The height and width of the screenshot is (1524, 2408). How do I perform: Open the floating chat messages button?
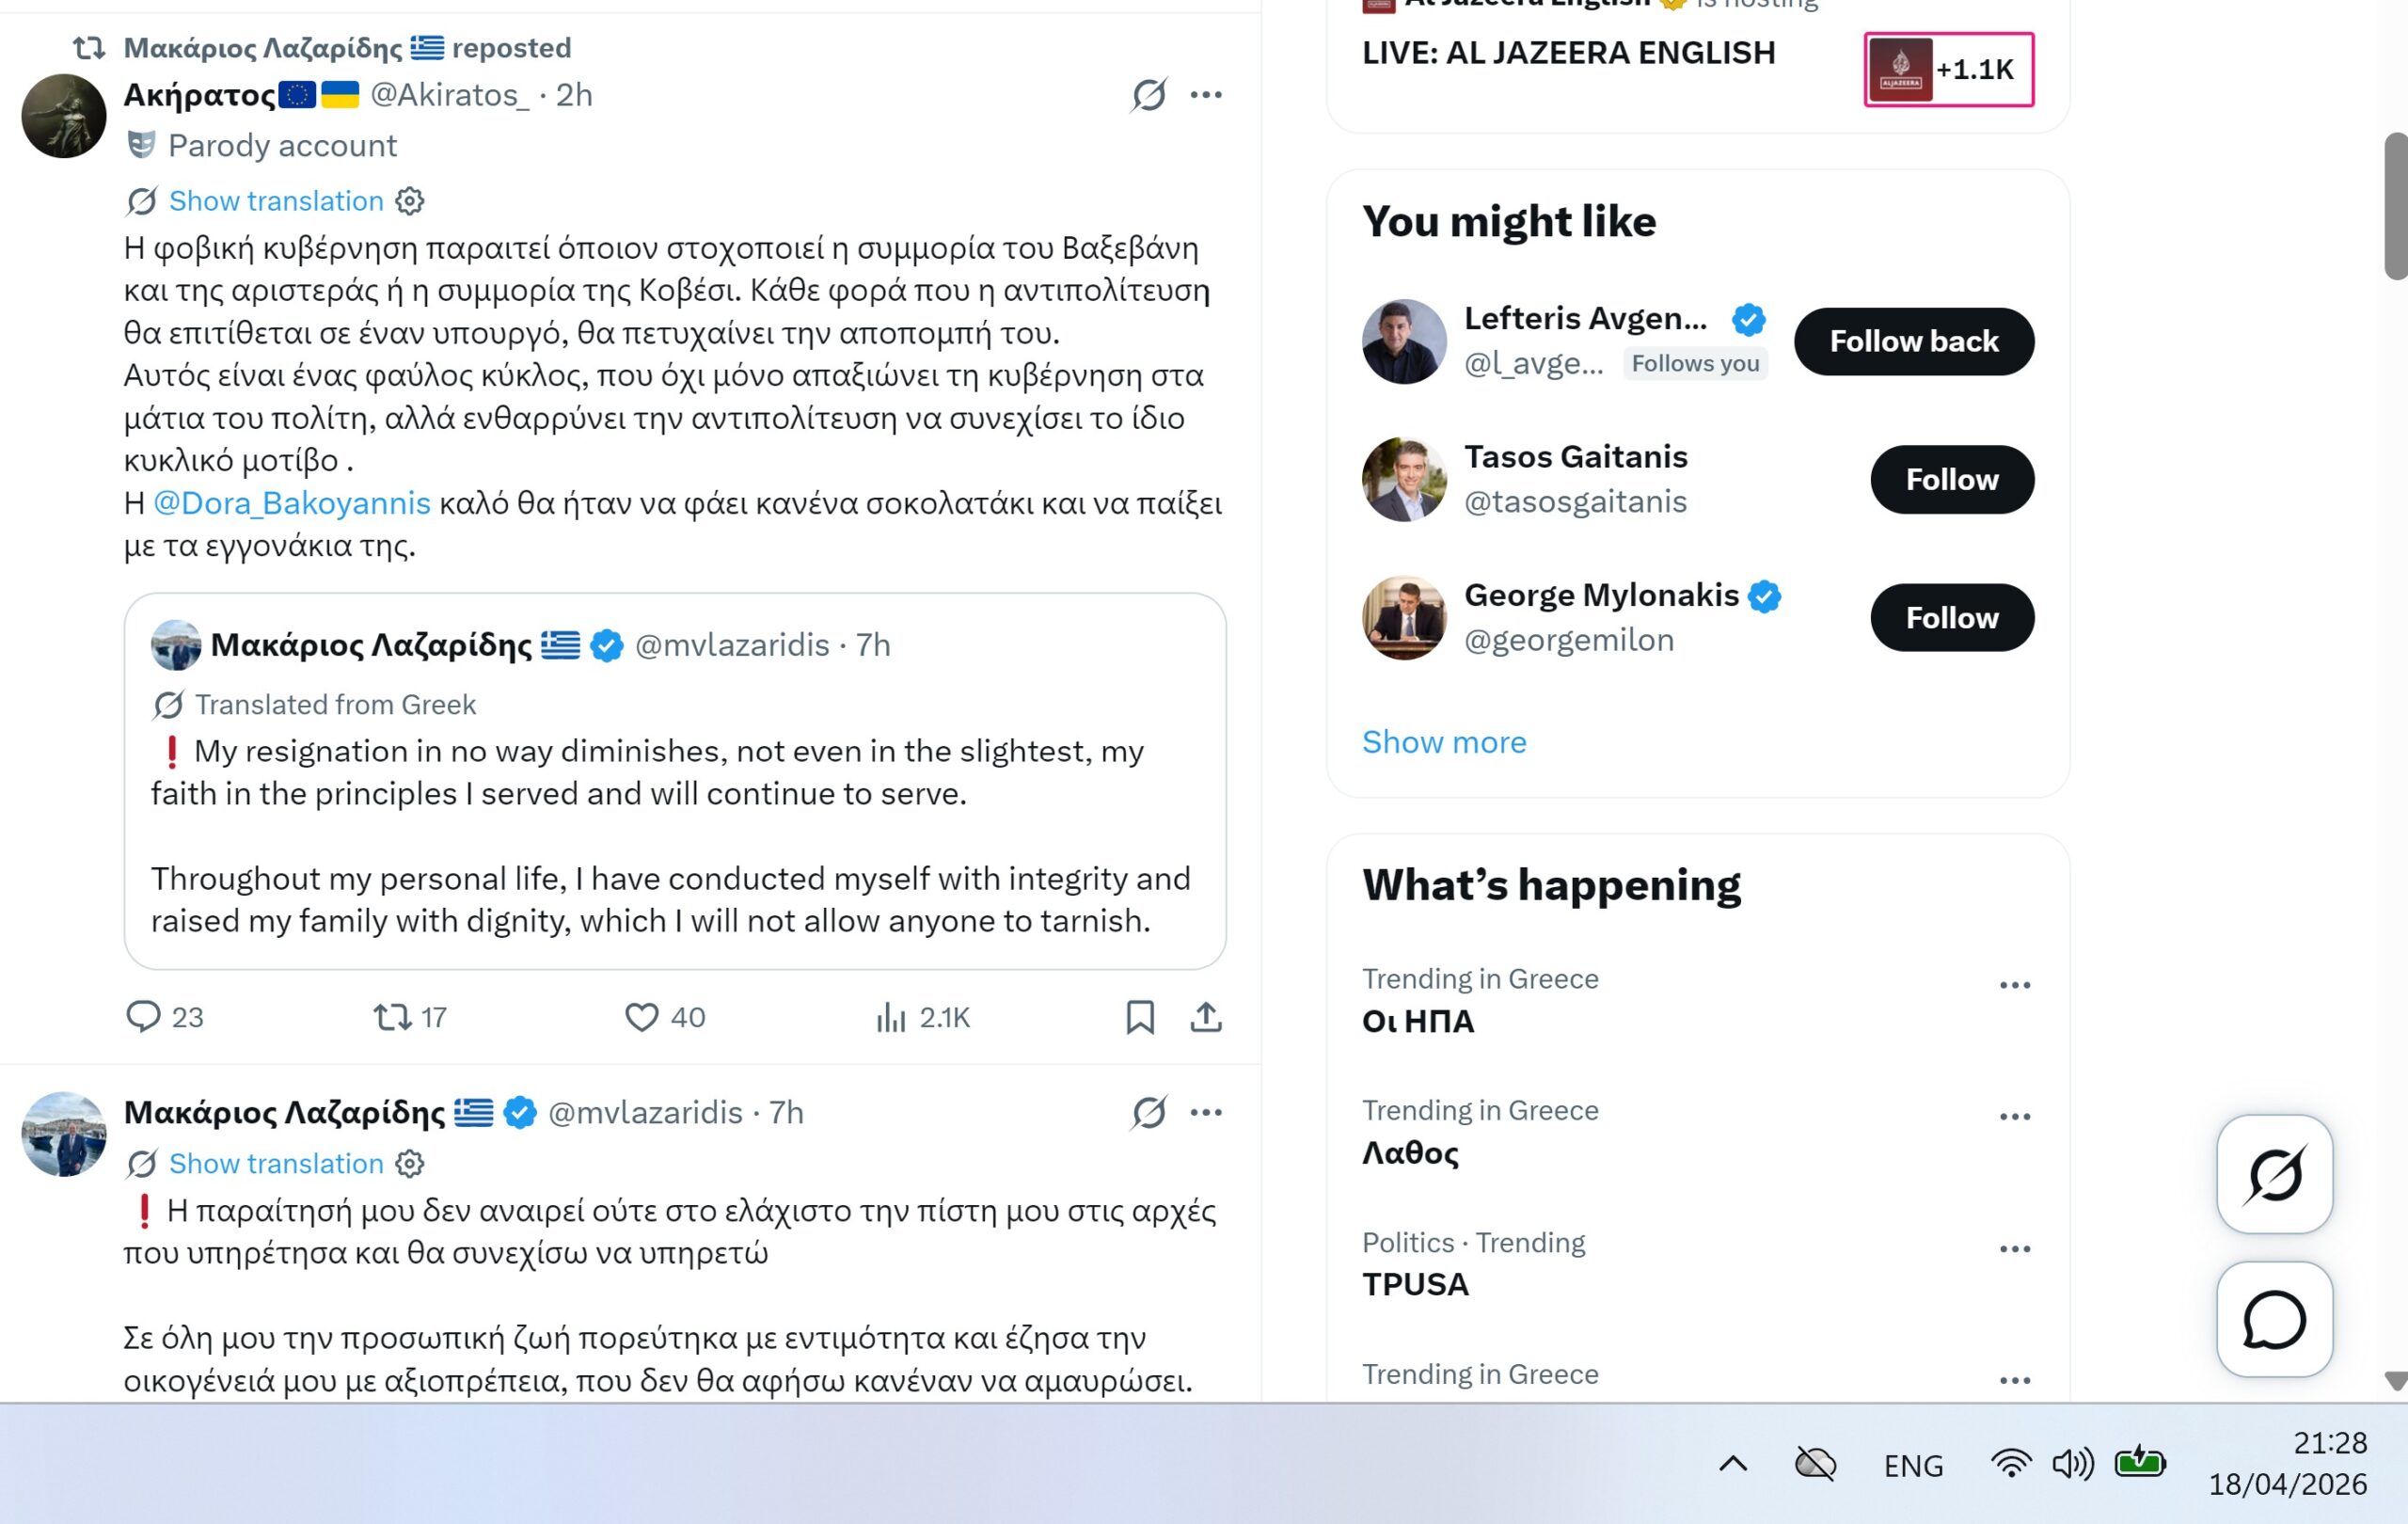click(2273, 1319)
